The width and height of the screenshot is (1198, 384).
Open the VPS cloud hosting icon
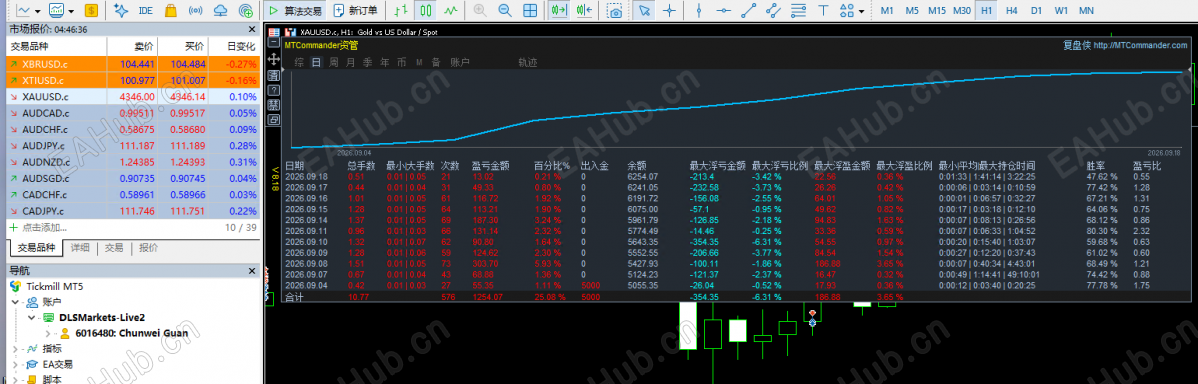221,11
